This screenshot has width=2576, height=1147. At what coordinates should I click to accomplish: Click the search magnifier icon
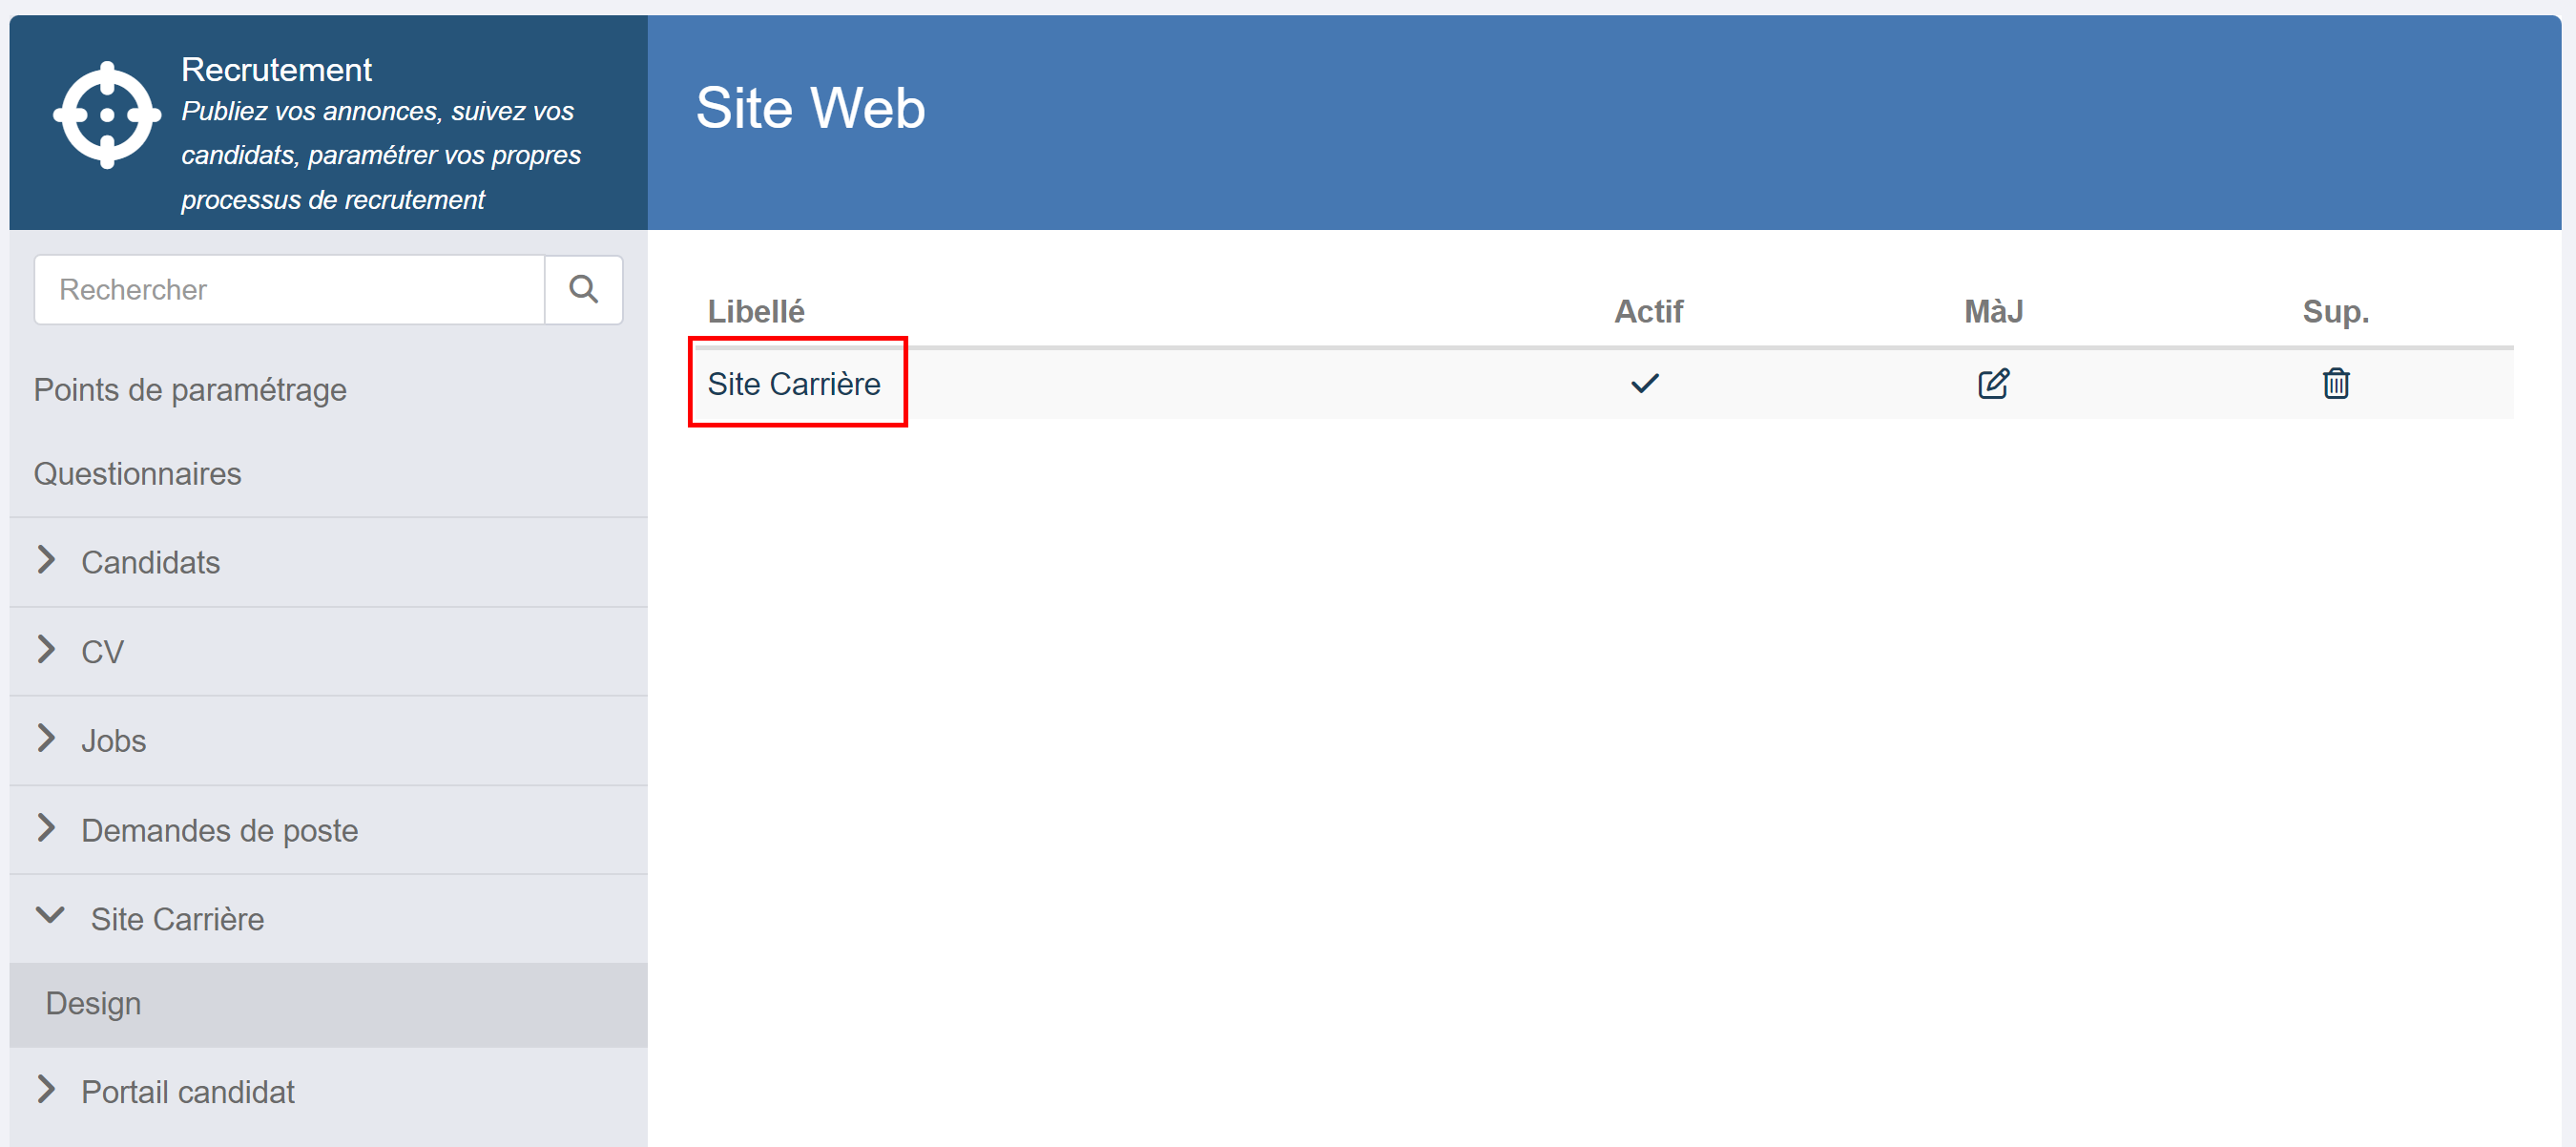point(583,290)
